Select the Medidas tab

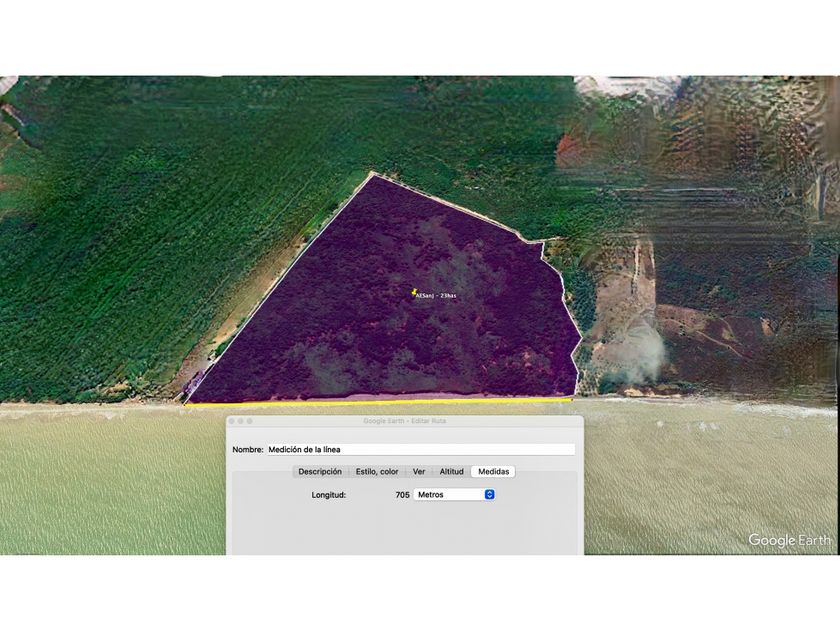click(493, 471)
